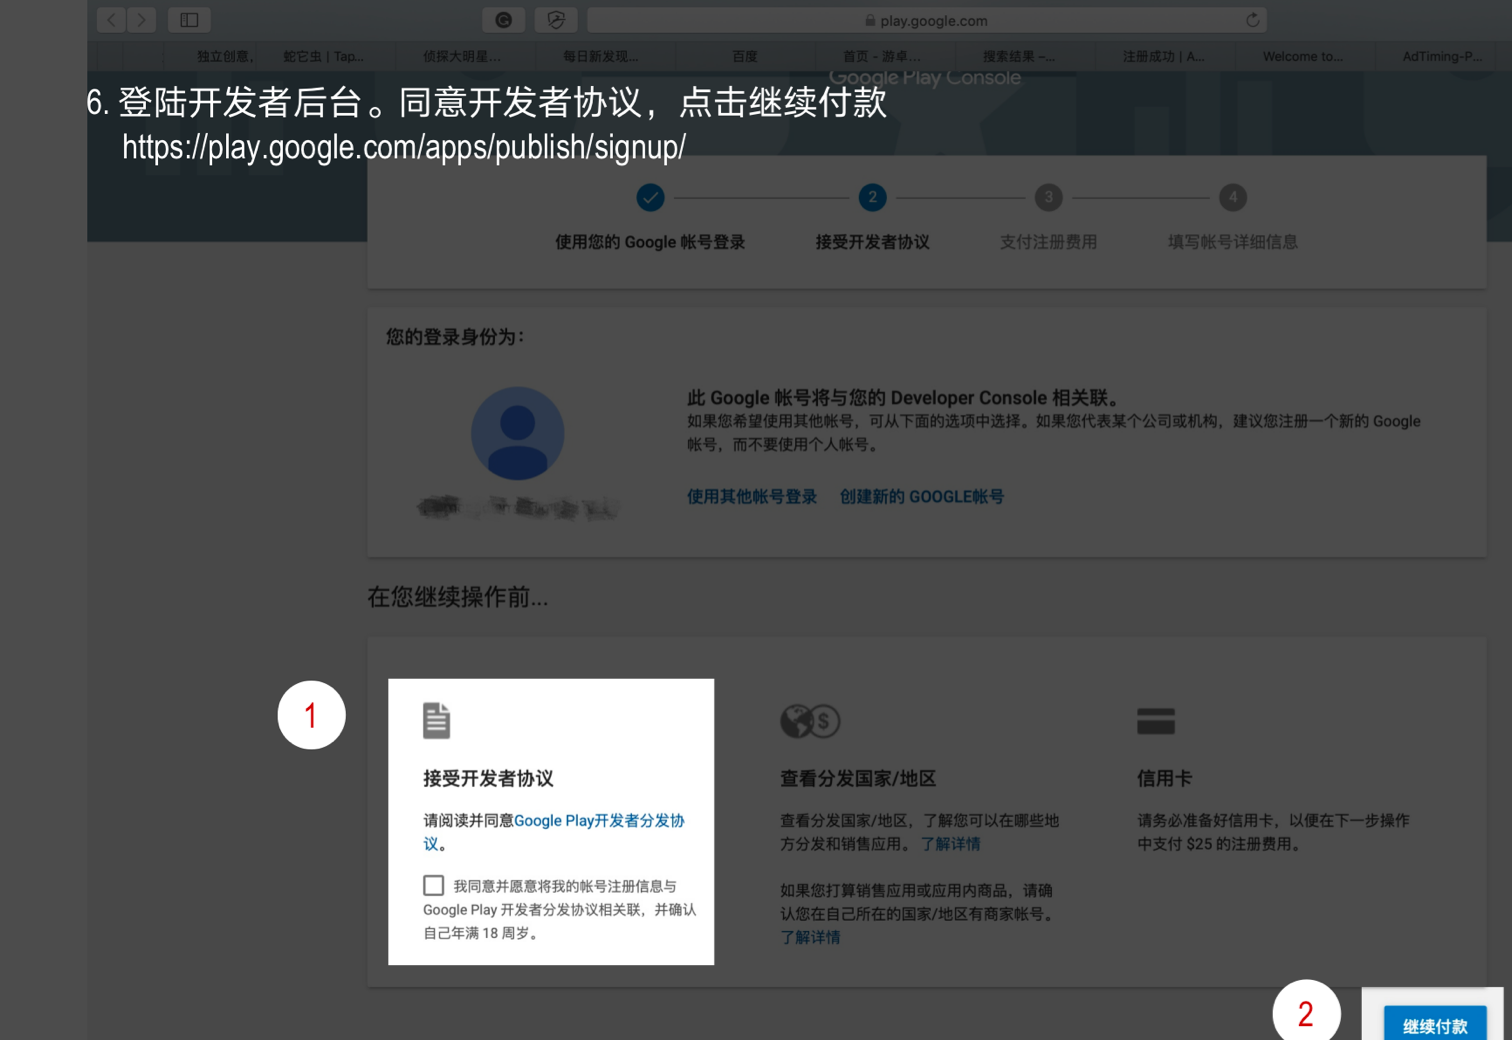Check the agree to developer agreement checkbox

[x=433, y=885]
